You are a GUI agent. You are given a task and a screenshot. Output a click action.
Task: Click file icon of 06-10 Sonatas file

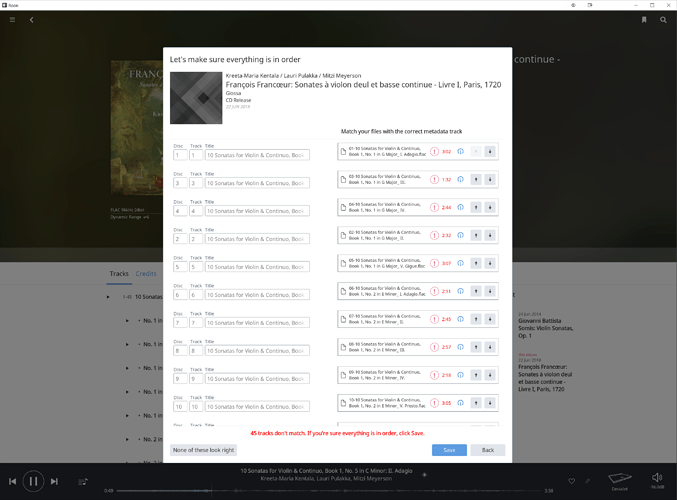click(343, 291)
